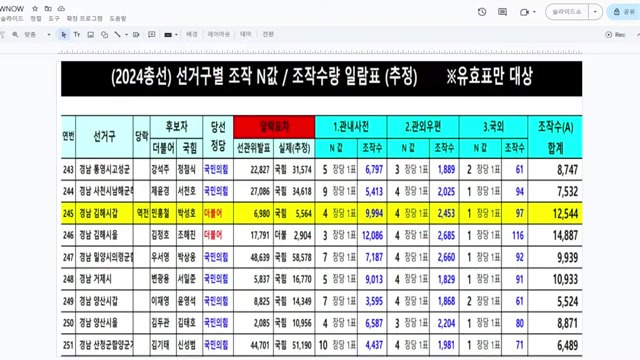Open the comments panel icon

(502, 12)
